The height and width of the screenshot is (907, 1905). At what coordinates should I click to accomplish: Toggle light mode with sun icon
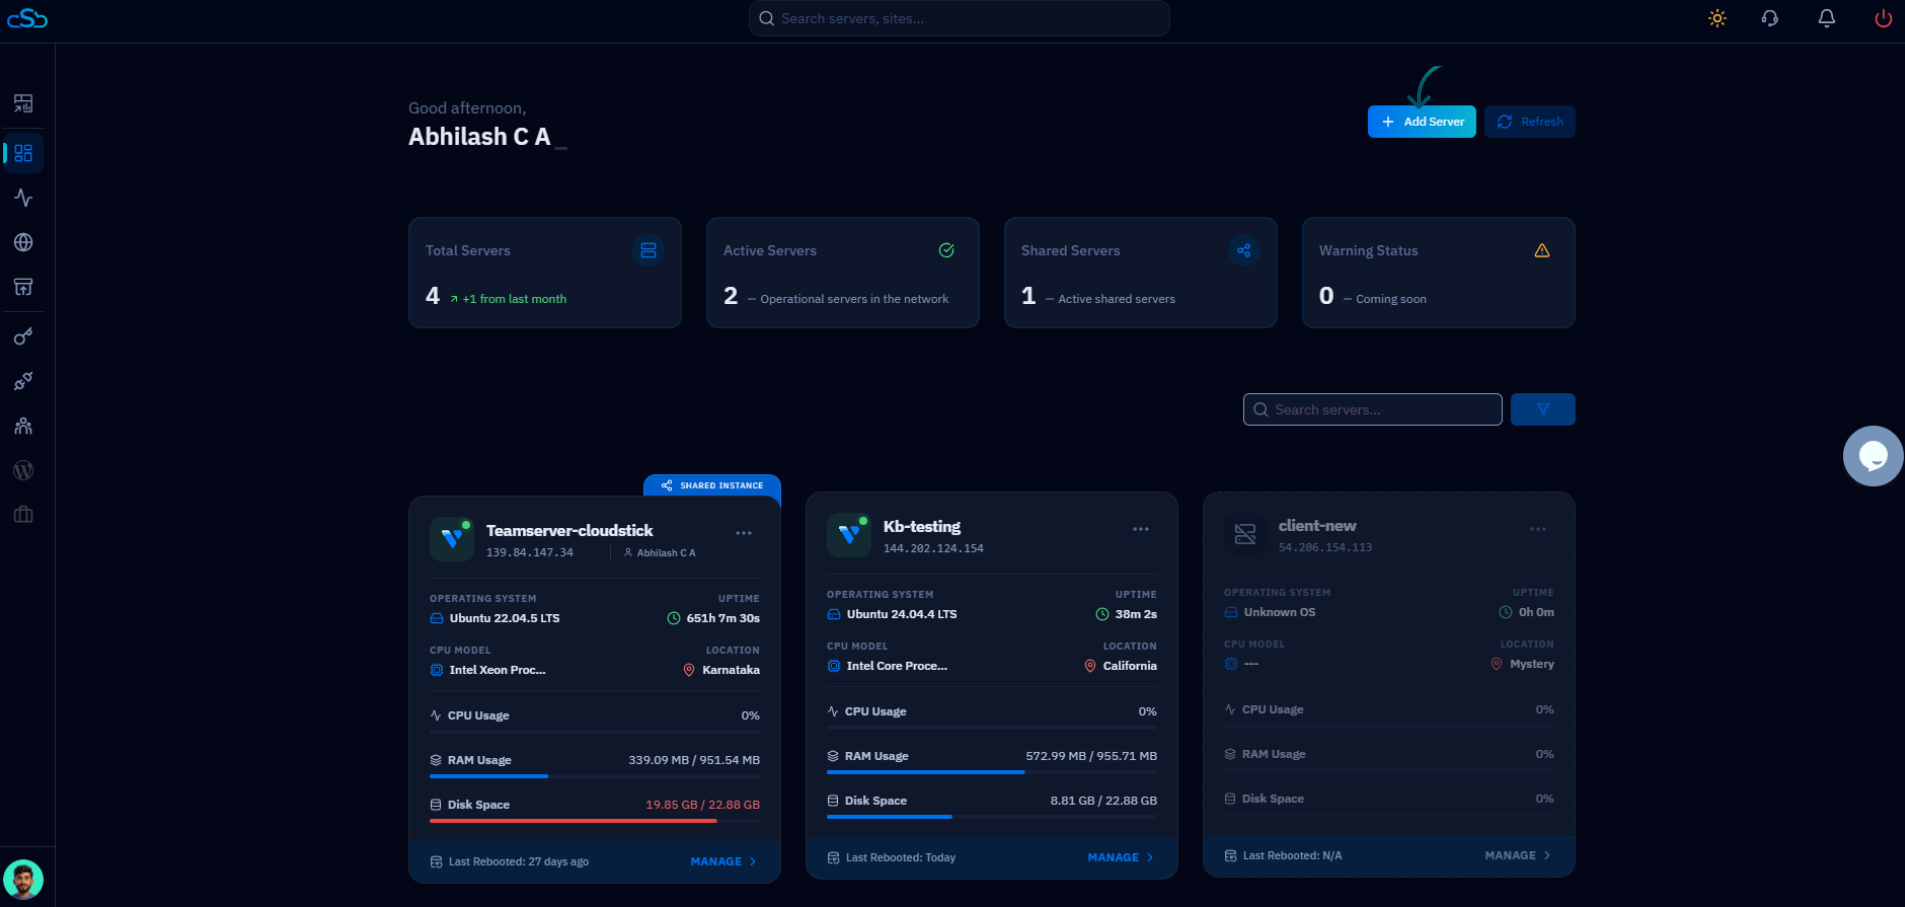(x=1717, y=18)
